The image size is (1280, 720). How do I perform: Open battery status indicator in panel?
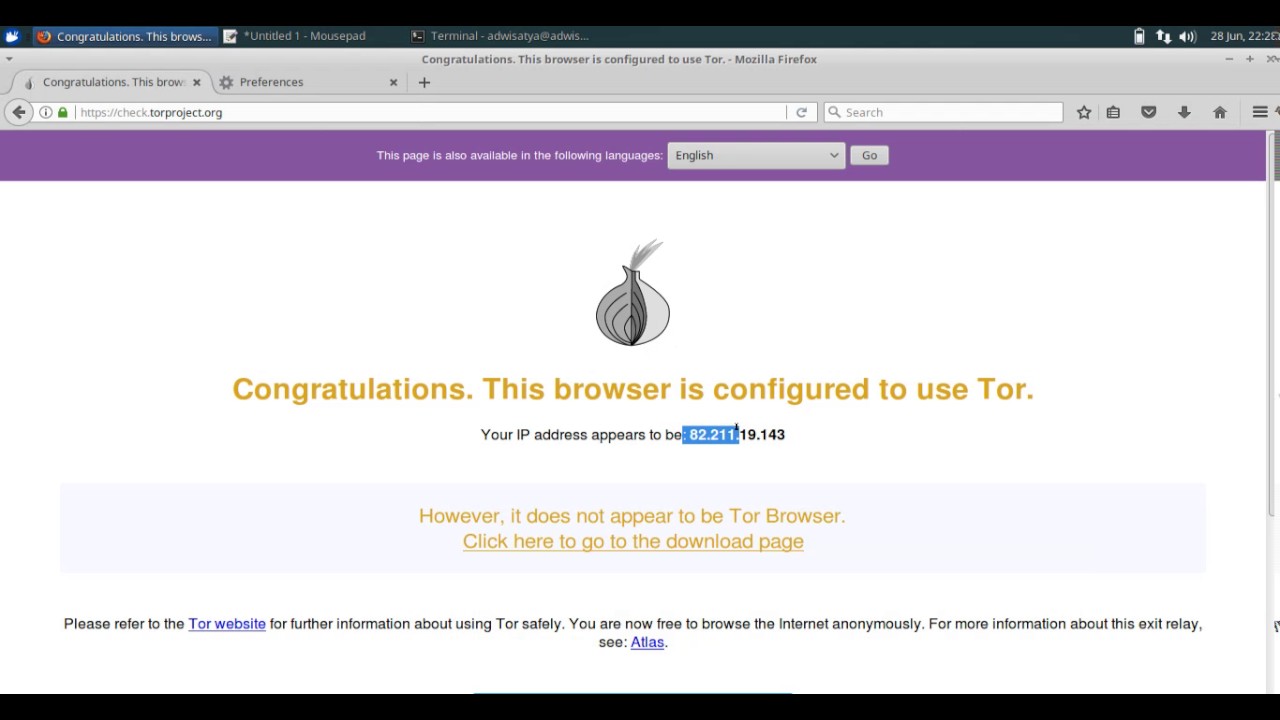pos(1139,36)
